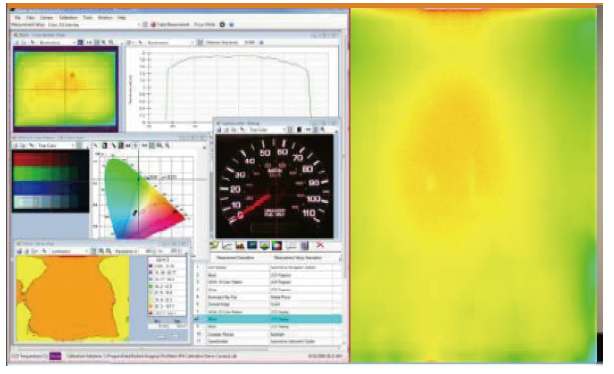Select the 3D surface plot icon
The image size is (614, 374).
(x=264, y=246)
